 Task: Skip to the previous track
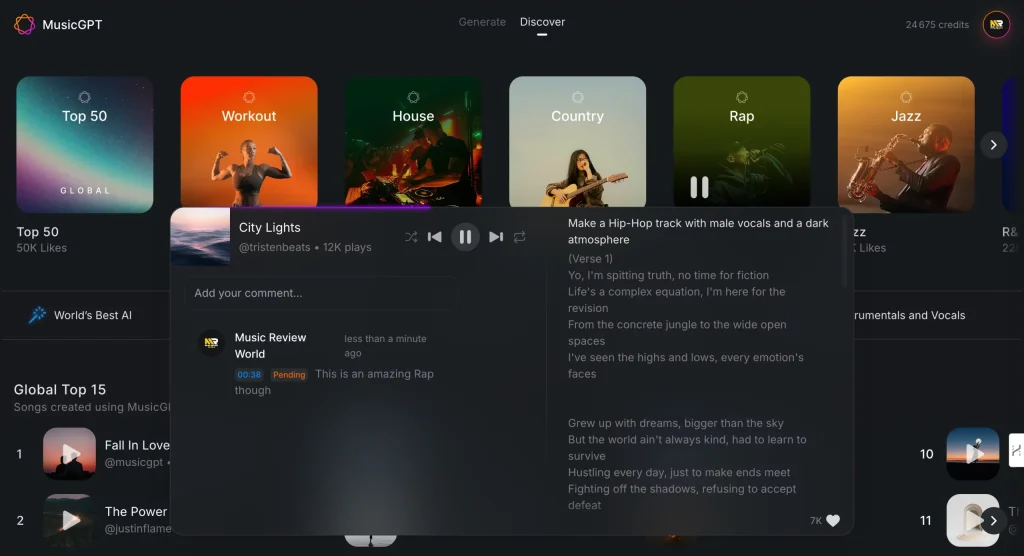[435, 237]
